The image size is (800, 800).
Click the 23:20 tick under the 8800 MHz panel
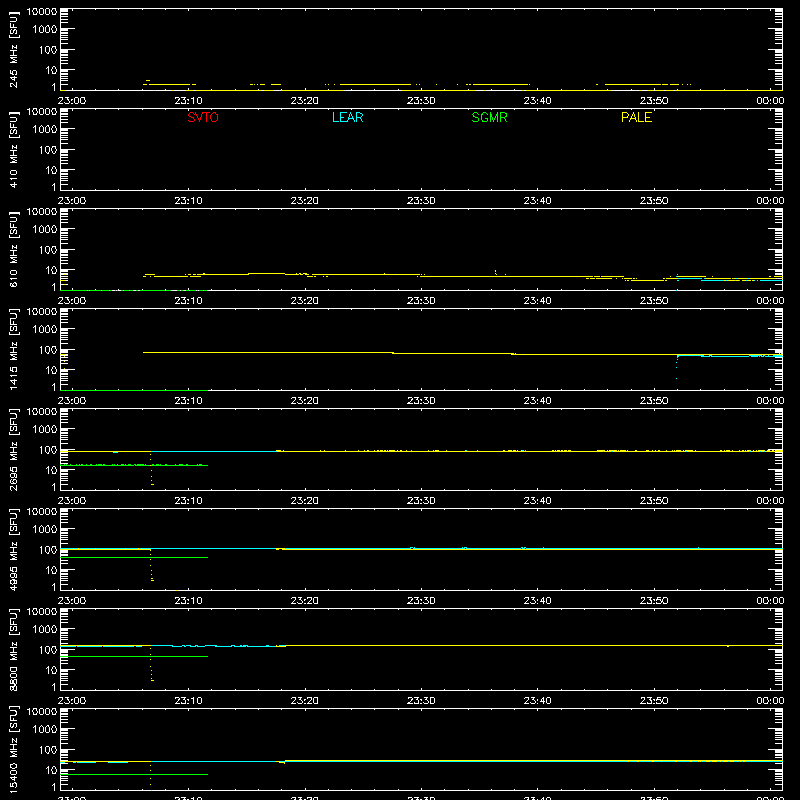pyautogui.click(x=305, y=701)
